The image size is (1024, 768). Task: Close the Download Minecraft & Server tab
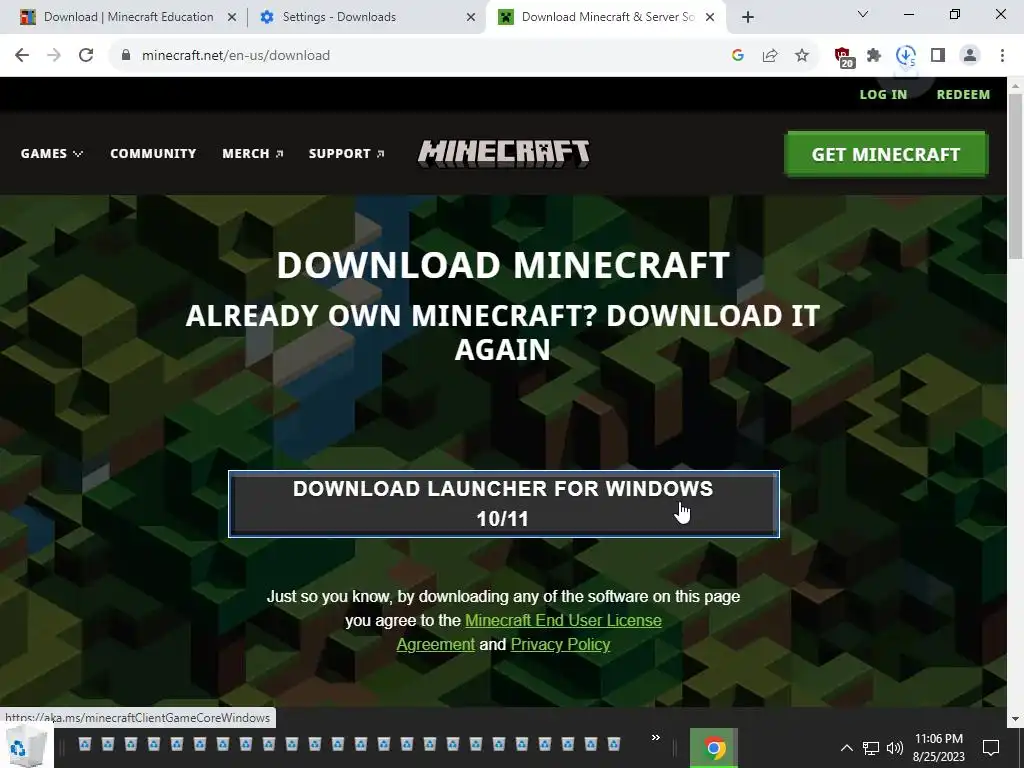pos(710,17)
